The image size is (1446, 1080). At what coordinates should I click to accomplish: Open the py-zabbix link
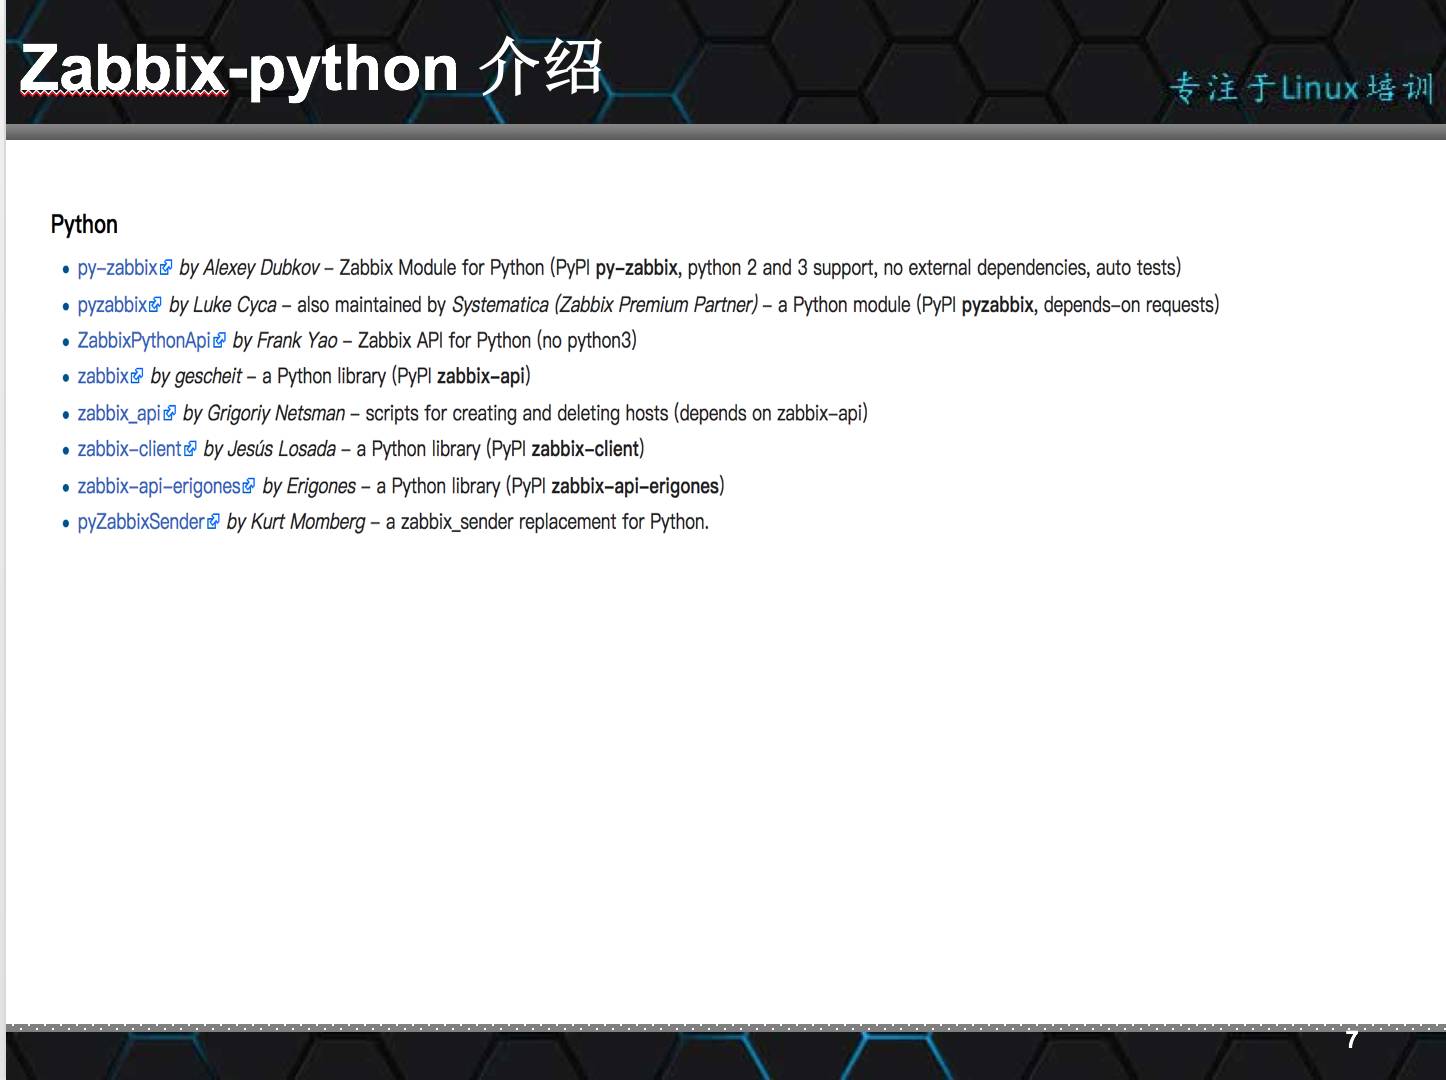117,268
